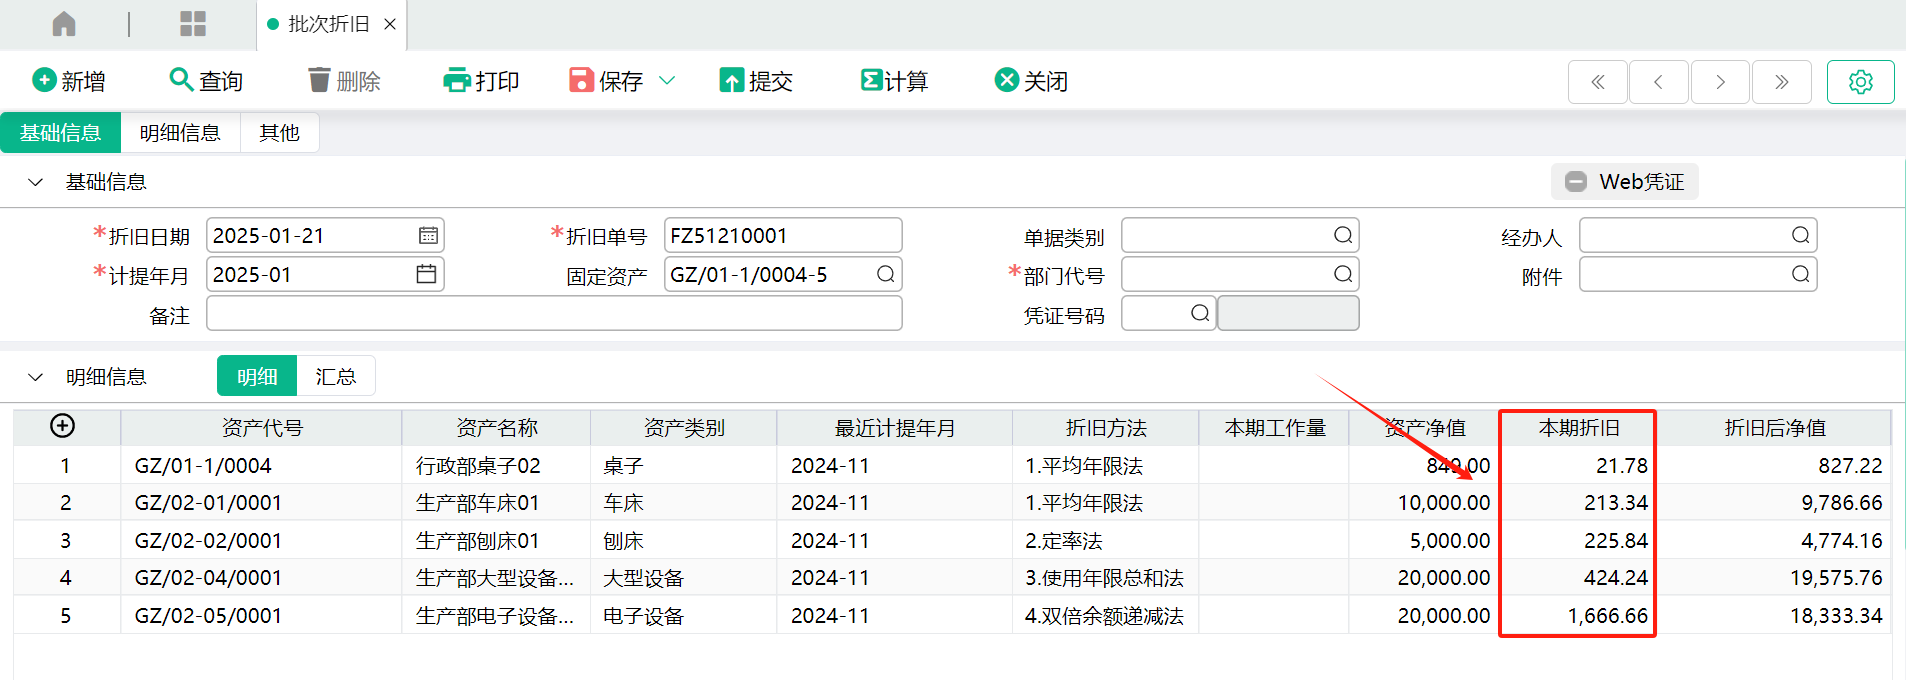Click the 资产名称 column header
Image resolution: width=1906 pixels, height=680 pixels.
[x=497, y=428]
